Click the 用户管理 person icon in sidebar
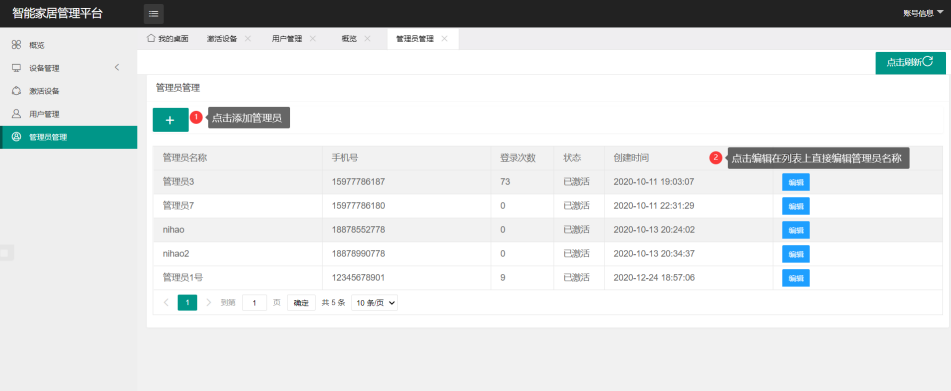 [16, 114]
